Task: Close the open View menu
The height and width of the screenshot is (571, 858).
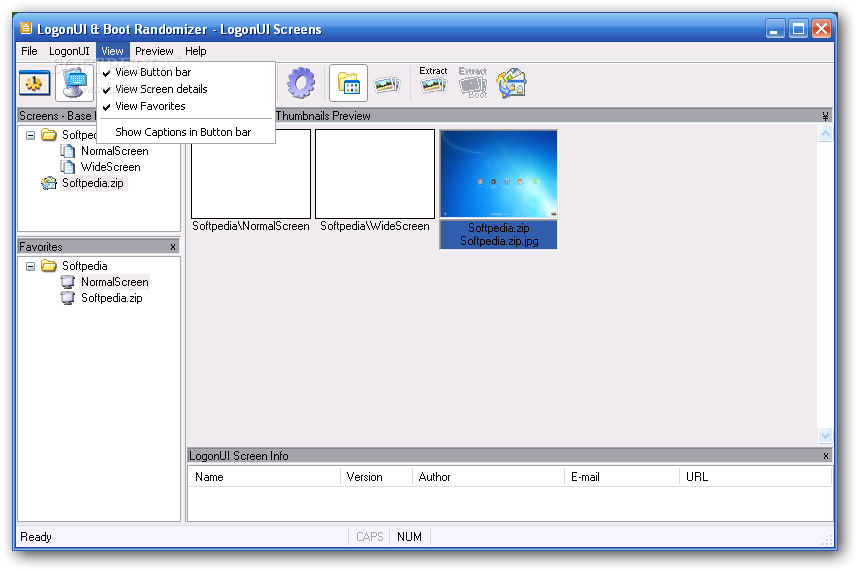Action: 112,51
